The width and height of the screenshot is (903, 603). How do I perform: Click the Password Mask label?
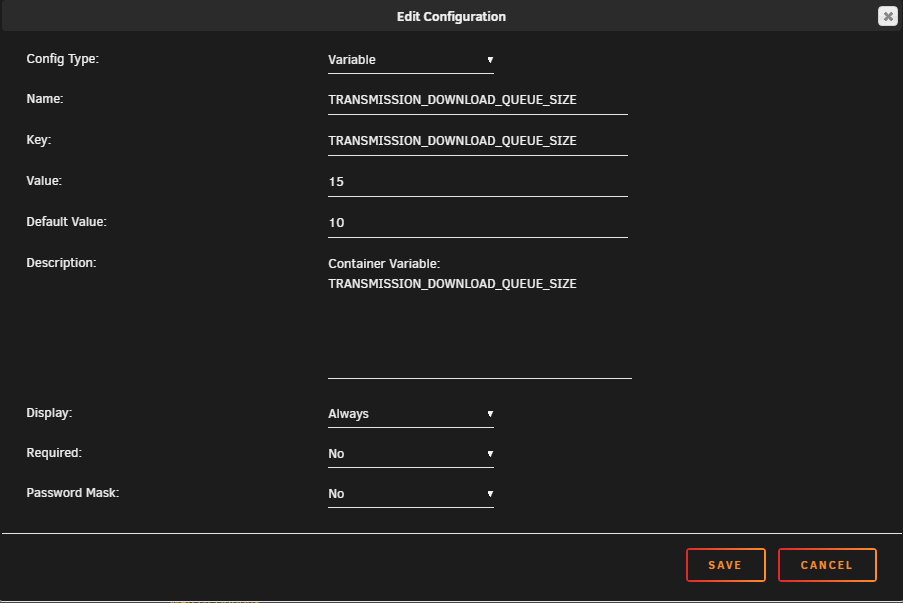[x=73, y=492]
